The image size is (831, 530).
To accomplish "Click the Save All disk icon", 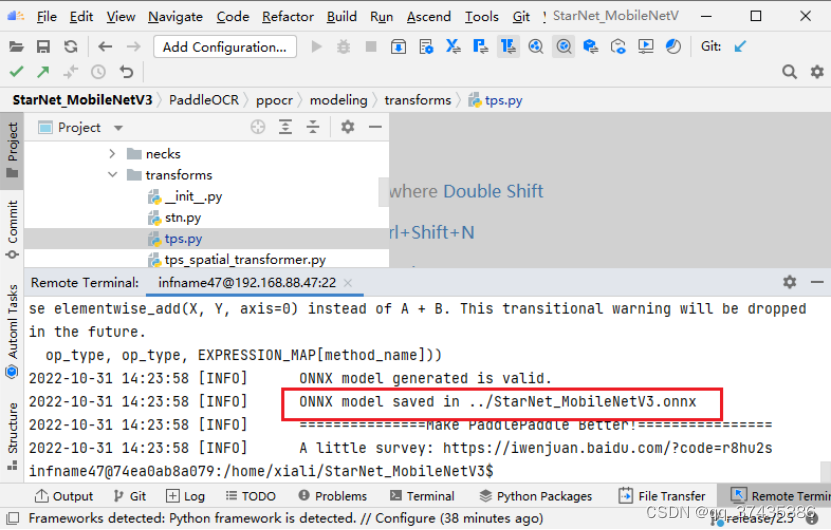I will pos(43,47).
